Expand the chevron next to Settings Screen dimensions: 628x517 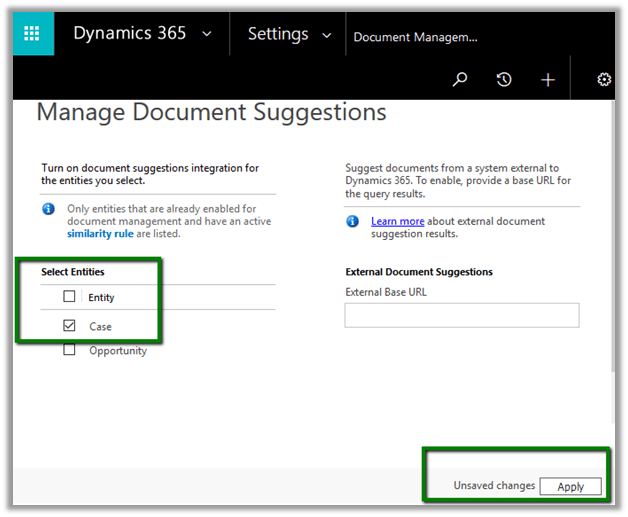click(x=326, y=35)
